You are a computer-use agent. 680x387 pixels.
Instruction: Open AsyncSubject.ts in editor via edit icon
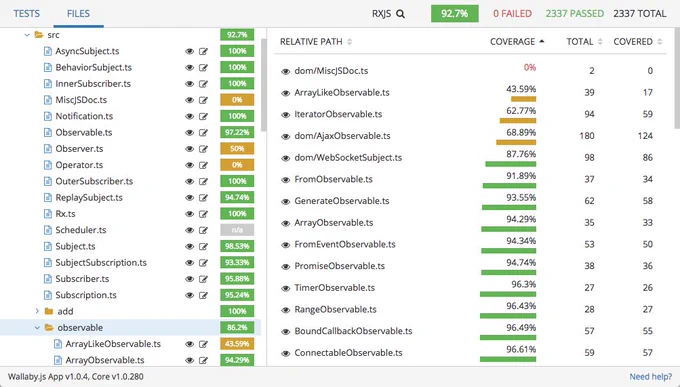click(x=203, y=51)
